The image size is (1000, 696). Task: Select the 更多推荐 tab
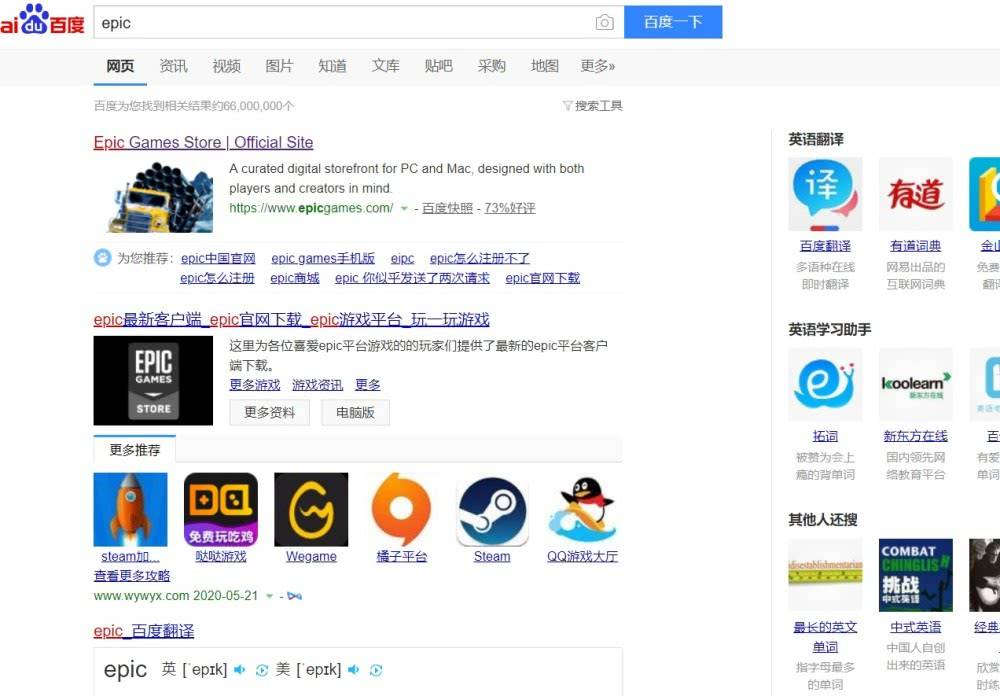pyautogui.click(x=135, y=450)
